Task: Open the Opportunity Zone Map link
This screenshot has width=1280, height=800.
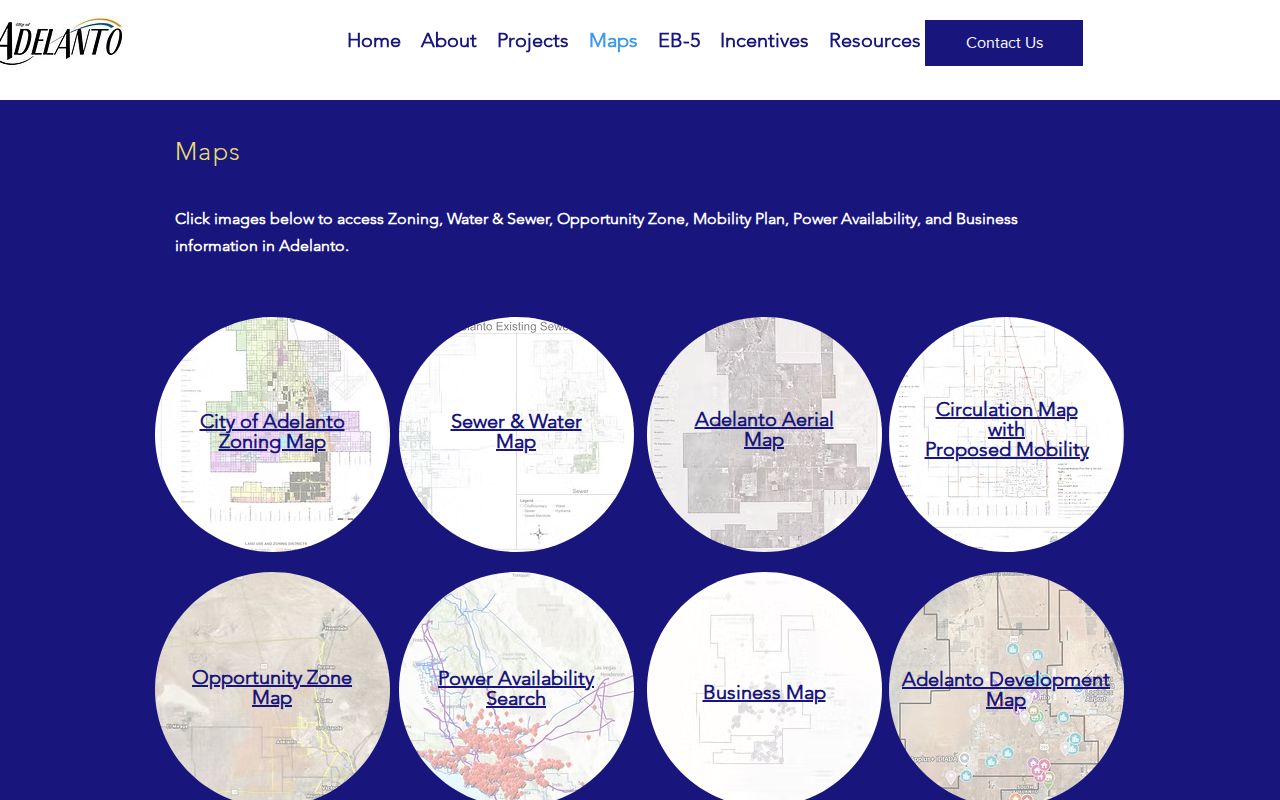Action: 272,688
